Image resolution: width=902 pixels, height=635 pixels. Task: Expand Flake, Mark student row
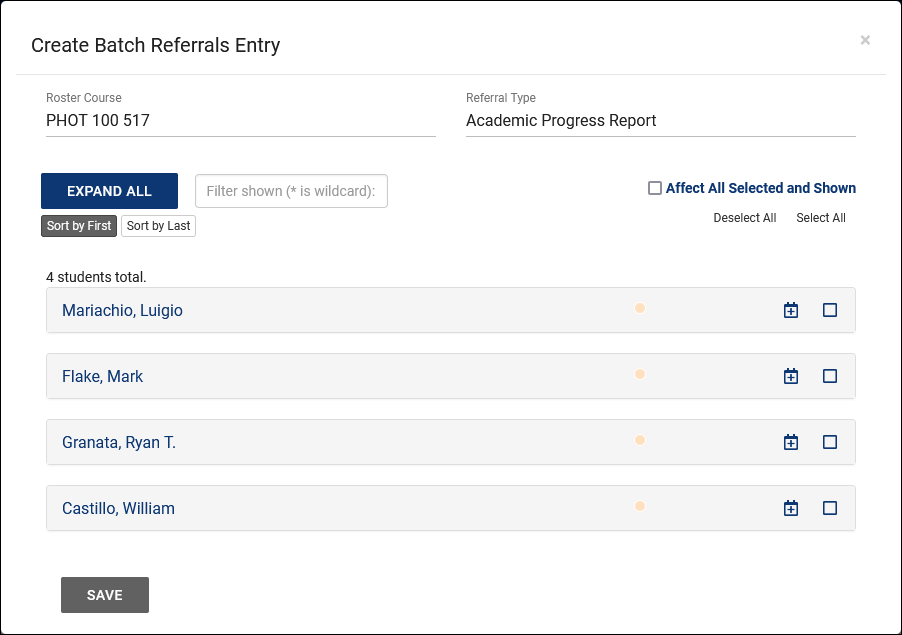tap(102, 377)
